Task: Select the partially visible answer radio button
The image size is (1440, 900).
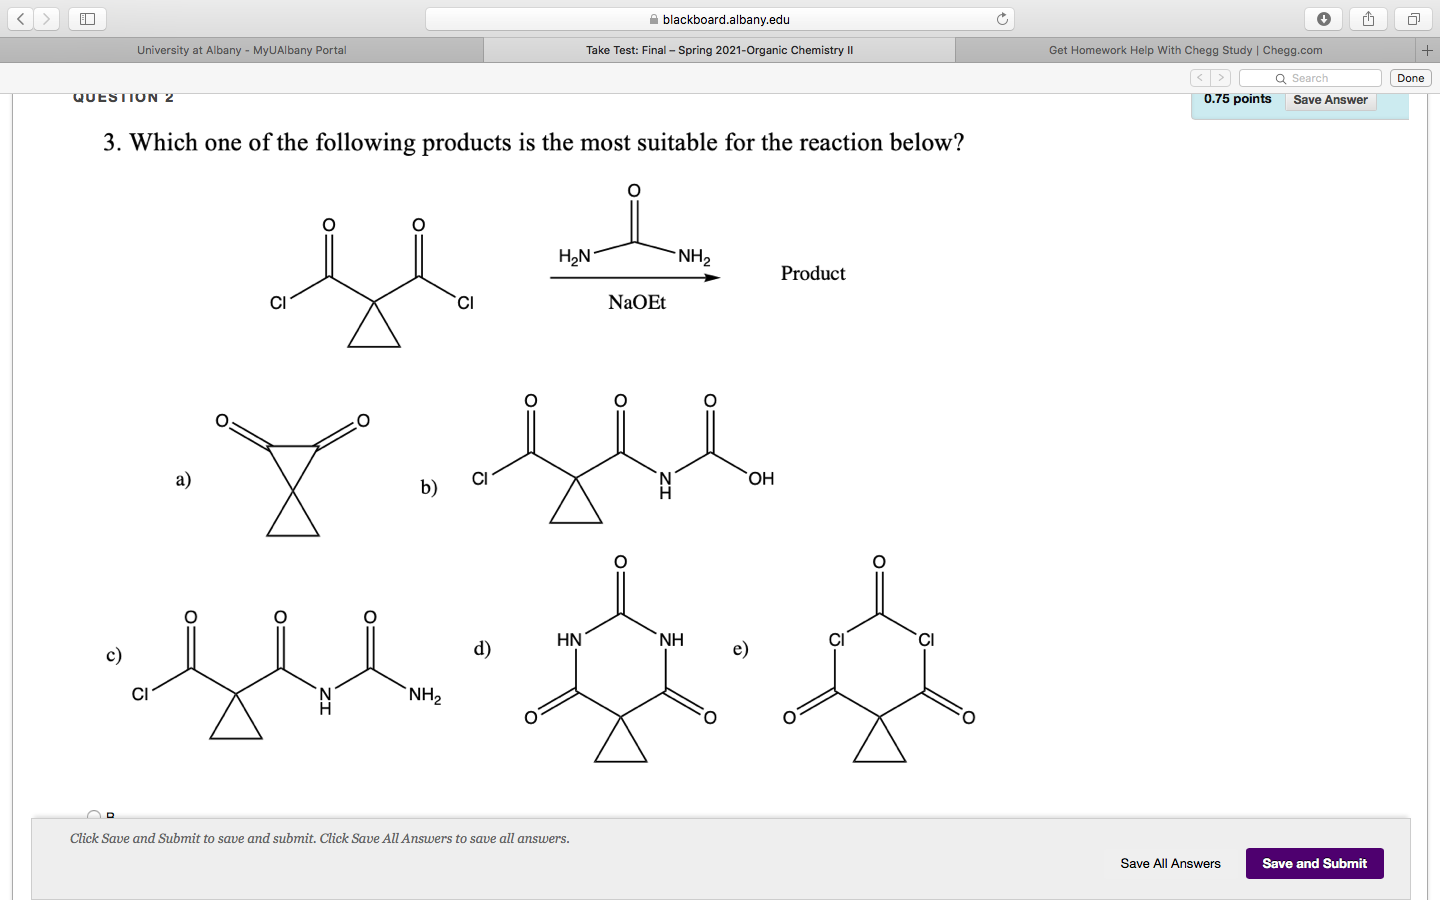Action: pos(94,815)
